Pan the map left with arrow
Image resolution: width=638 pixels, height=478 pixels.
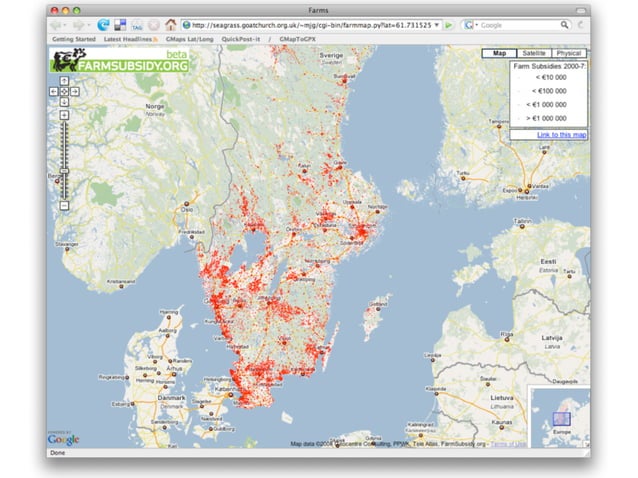[54, 91]
